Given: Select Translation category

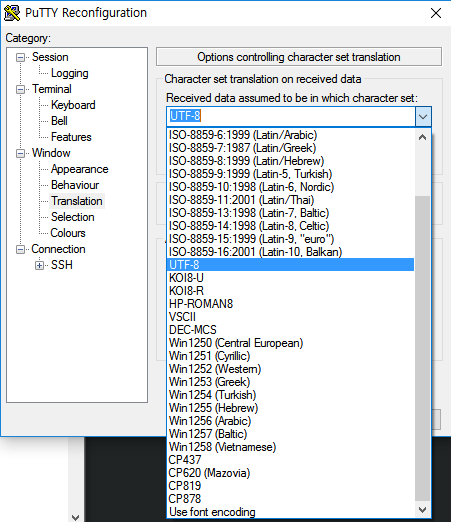Looking at the screenshot, I should click(77, 201).
